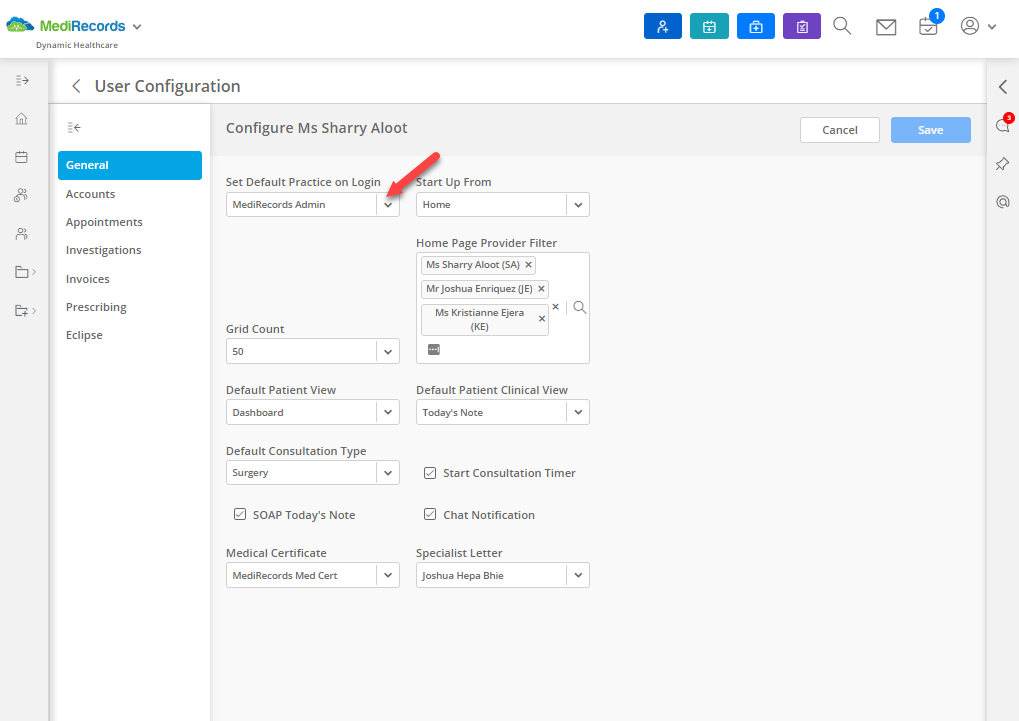The height and width of the screenshot is (721, 1019).
Task: Search providers in Home Page Provider Filter
Action: coord(580,308)
